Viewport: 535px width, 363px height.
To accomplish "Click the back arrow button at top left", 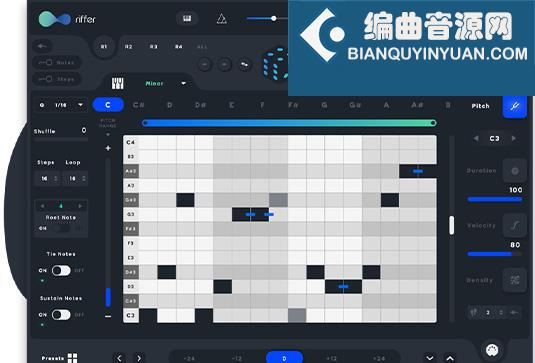I will 42,46.
